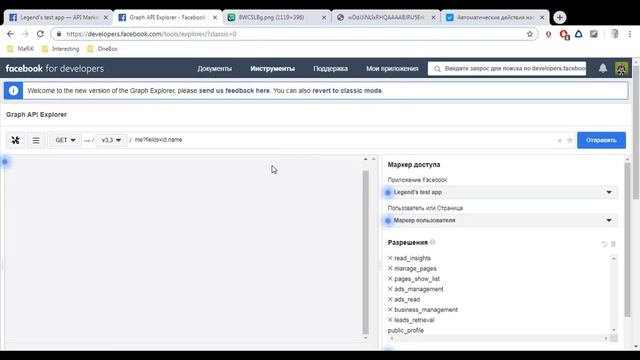Click the info icon next to Разрешения

[433, 242]
